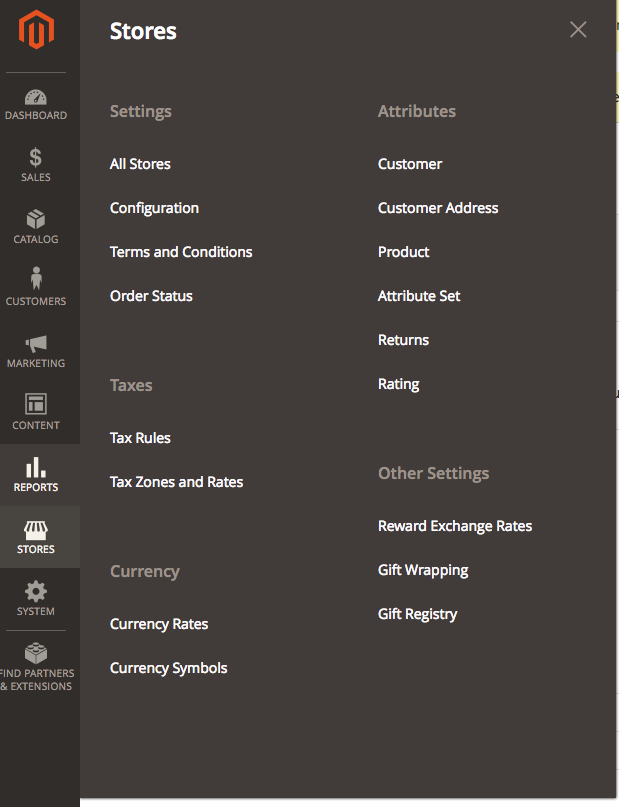Screen dimensions: 619x807
Task: Select Currency Symbols link
Action: [168, 669]
